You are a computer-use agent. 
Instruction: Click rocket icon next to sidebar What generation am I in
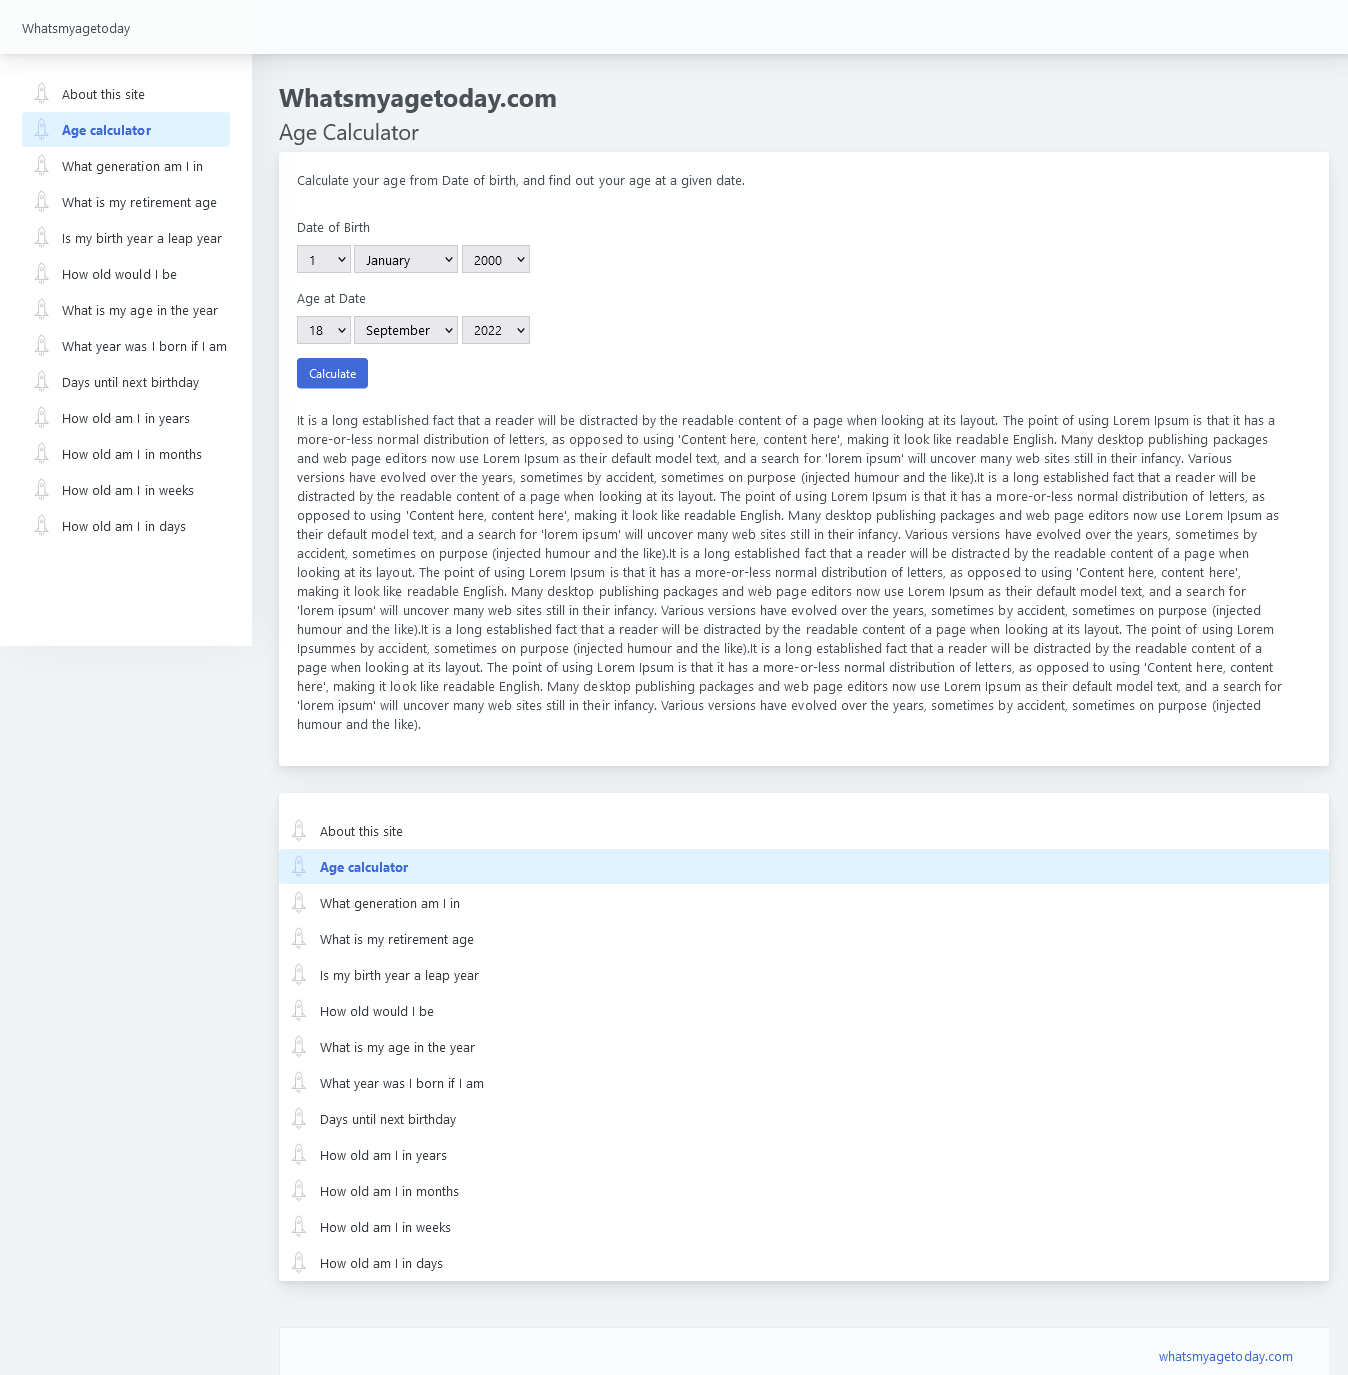pos(41,166)
